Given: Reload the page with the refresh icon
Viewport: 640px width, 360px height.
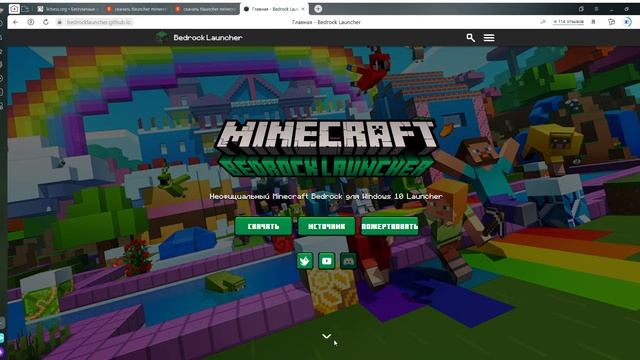Looking at the screenshot, I should (x=46, y=22).
